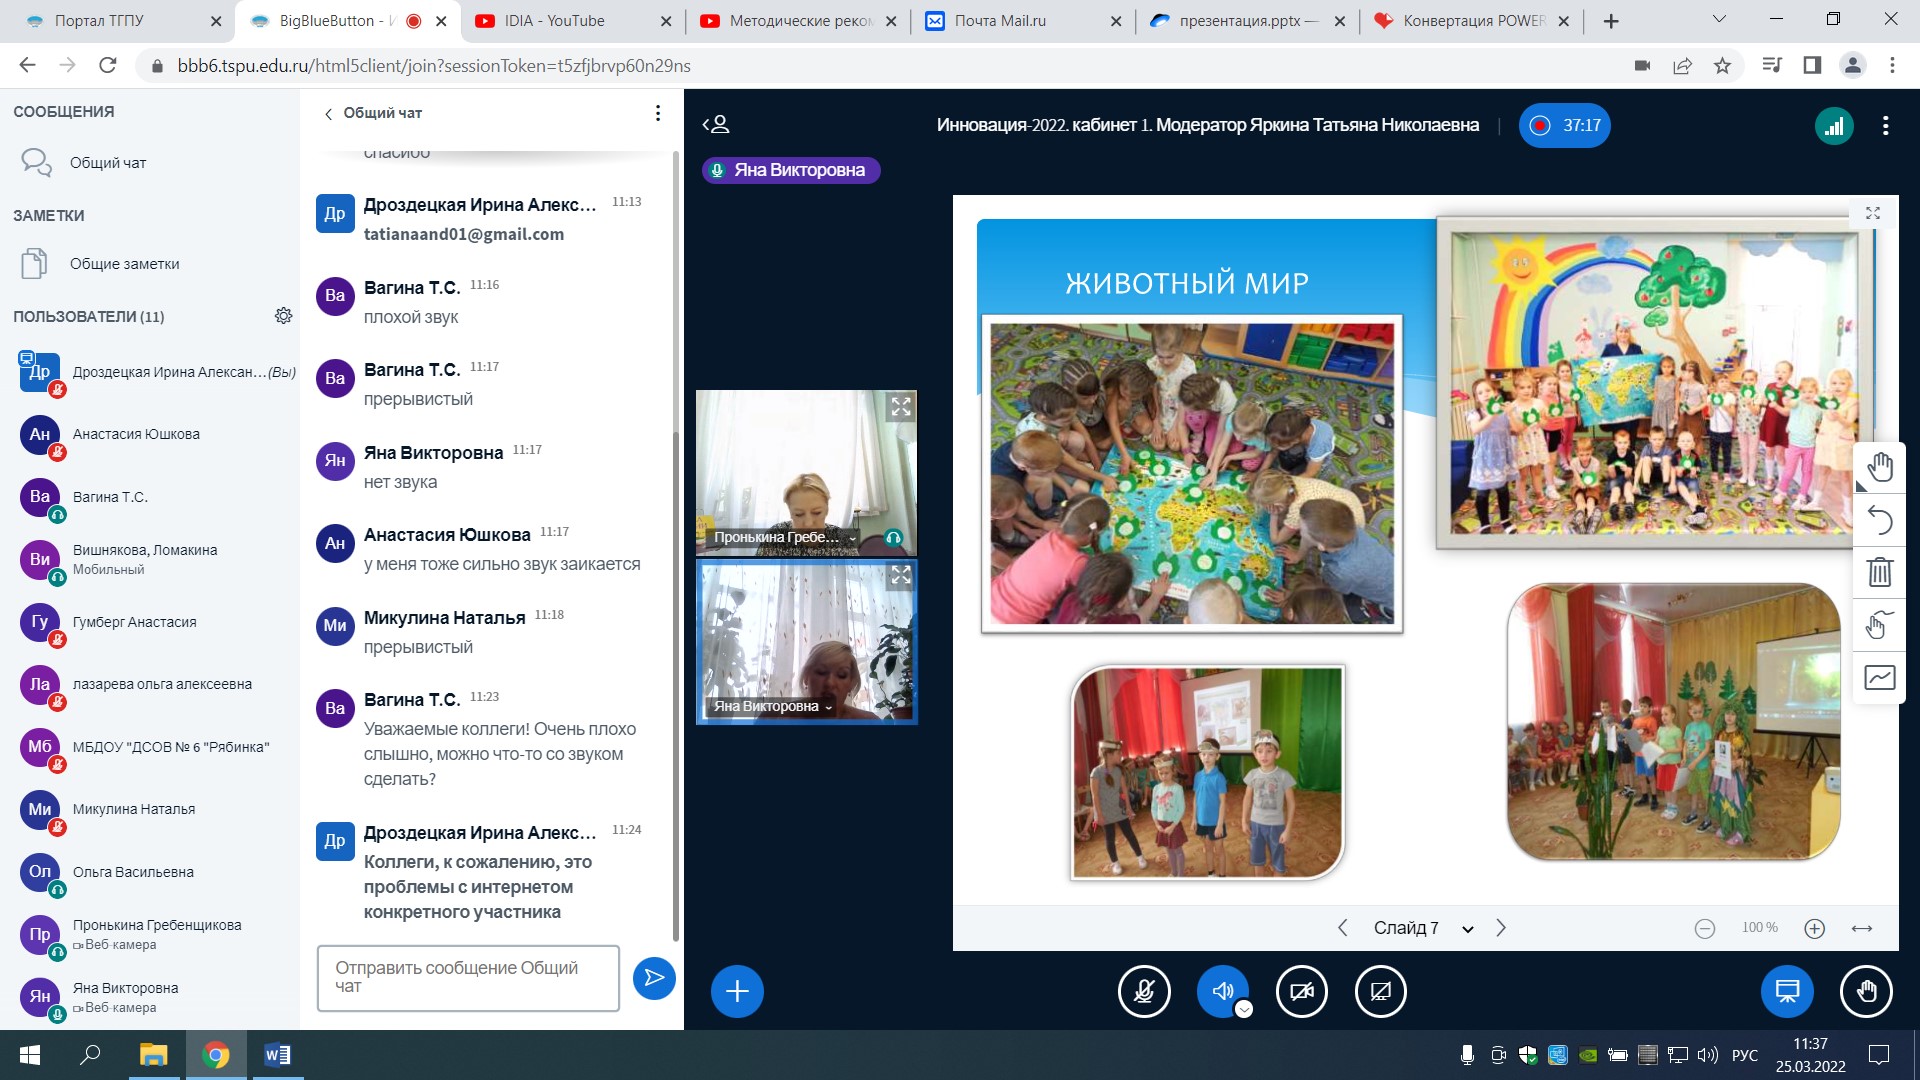This screenshot has height=1080, width=1920.
Task: Toggle the users list panel icon
Action: (716, 125)
